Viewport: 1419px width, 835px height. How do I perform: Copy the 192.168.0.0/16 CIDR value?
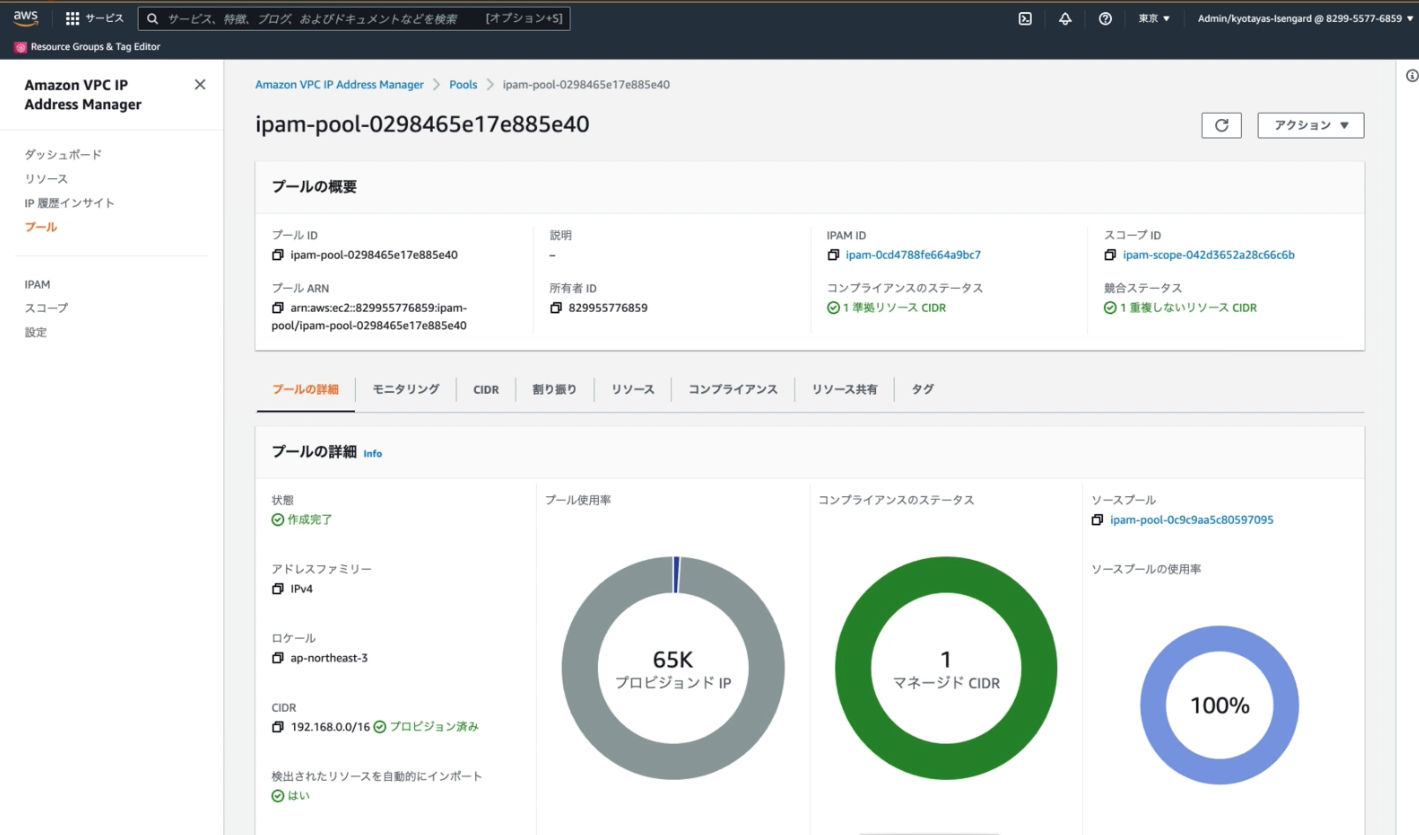[x=278, y=727]
